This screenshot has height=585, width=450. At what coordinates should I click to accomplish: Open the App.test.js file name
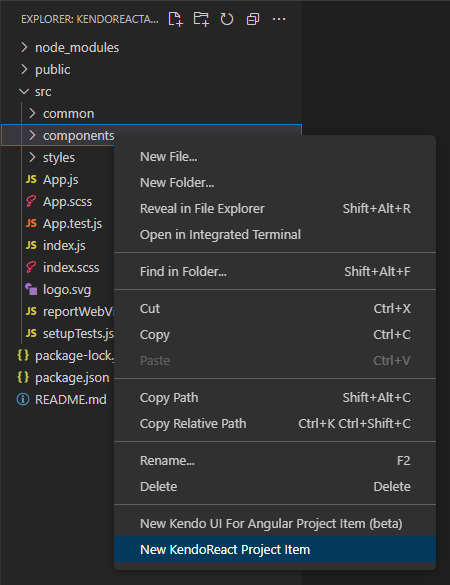click(x=72, y=224)
